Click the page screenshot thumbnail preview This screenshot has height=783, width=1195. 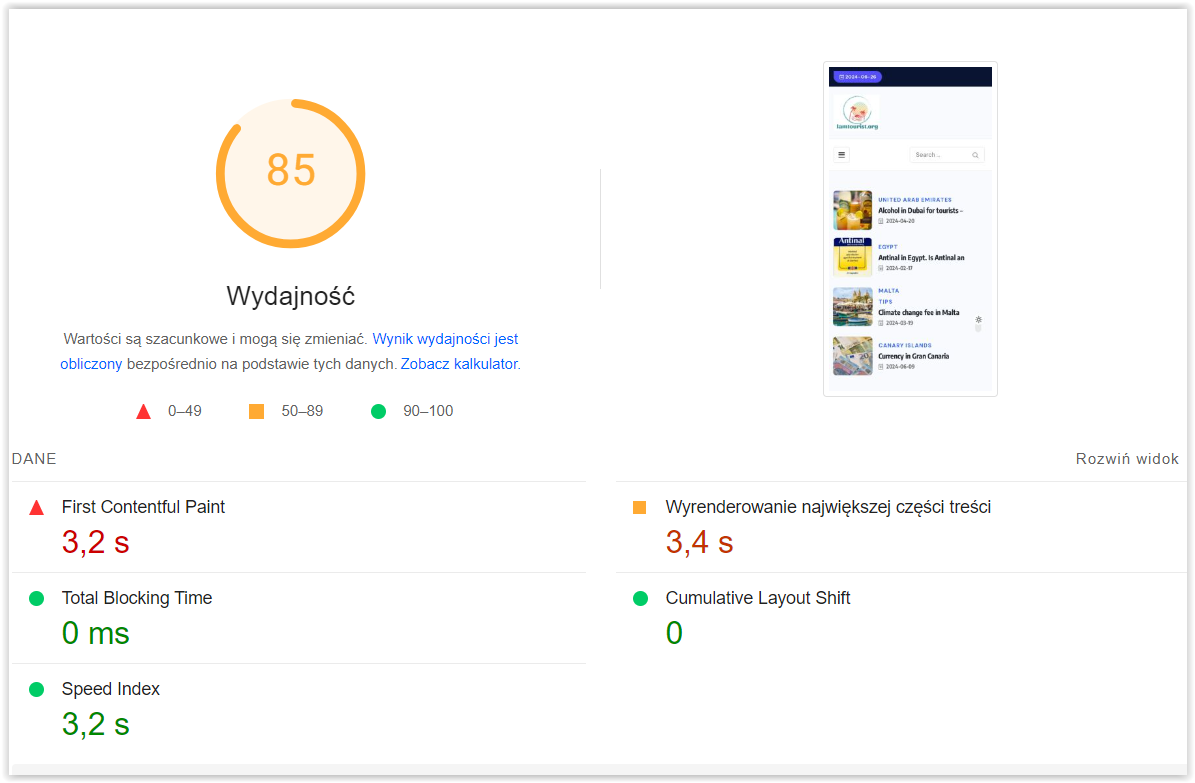tap(910, 229)
